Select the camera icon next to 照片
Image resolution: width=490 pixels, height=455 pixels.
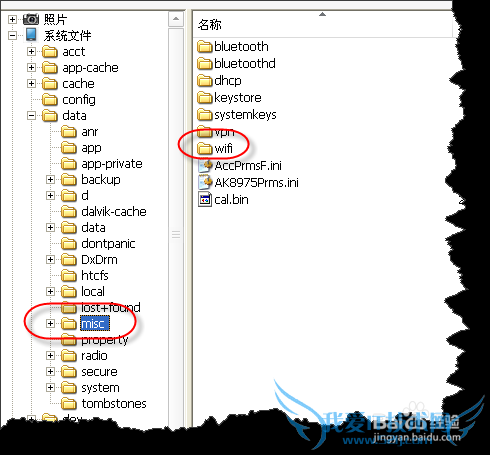pos(31,19)
